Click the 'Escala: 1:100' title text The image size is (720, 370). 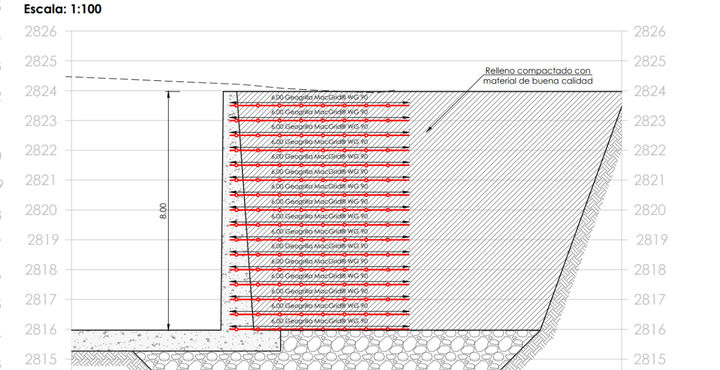click(x=63, y=8)
